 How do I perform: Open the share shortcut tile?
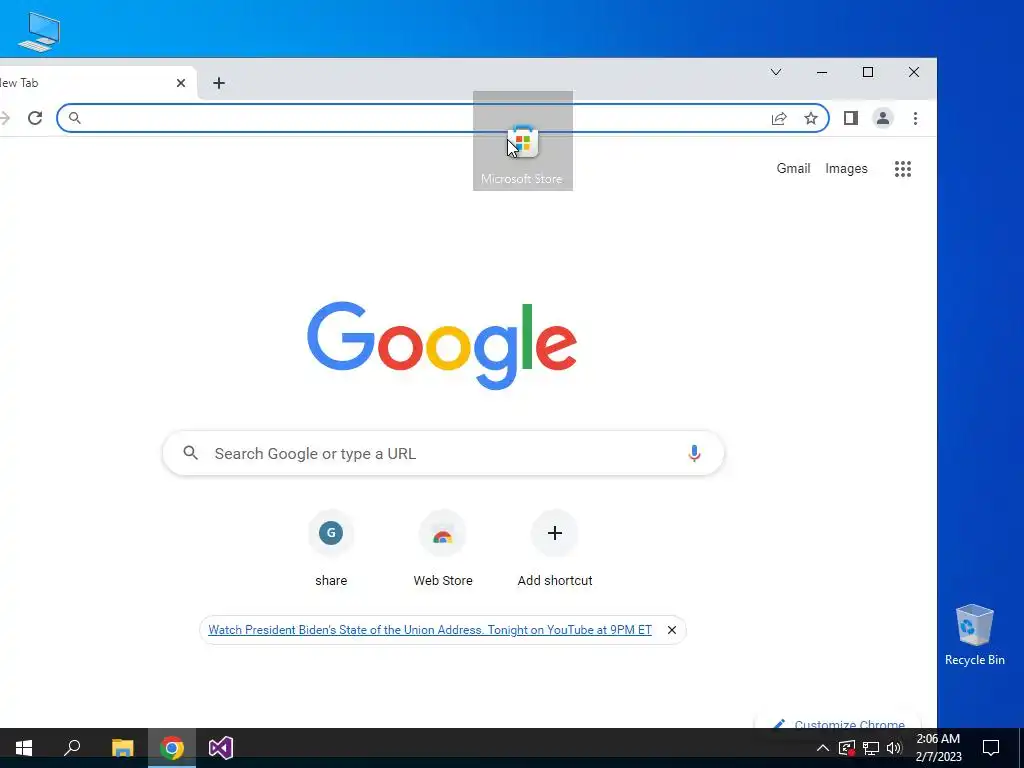[331, 549]
